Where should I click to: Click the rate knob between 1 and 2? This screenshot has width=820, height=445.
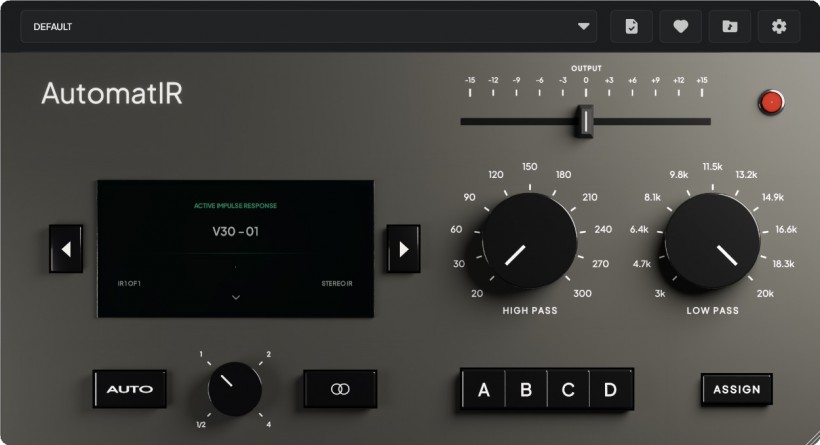[x=235, y=389]
